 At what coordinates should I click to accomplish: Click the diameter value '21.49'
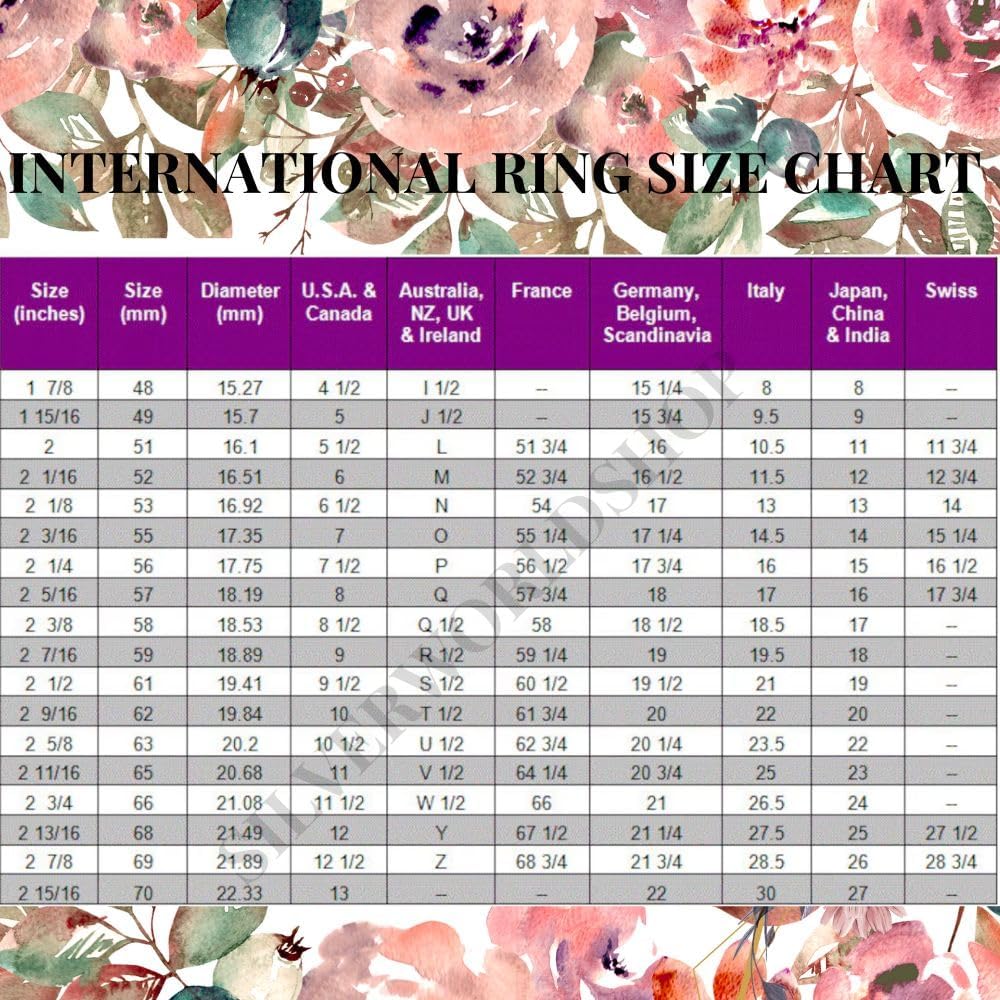pyautogui.click(x=240, y=833)
